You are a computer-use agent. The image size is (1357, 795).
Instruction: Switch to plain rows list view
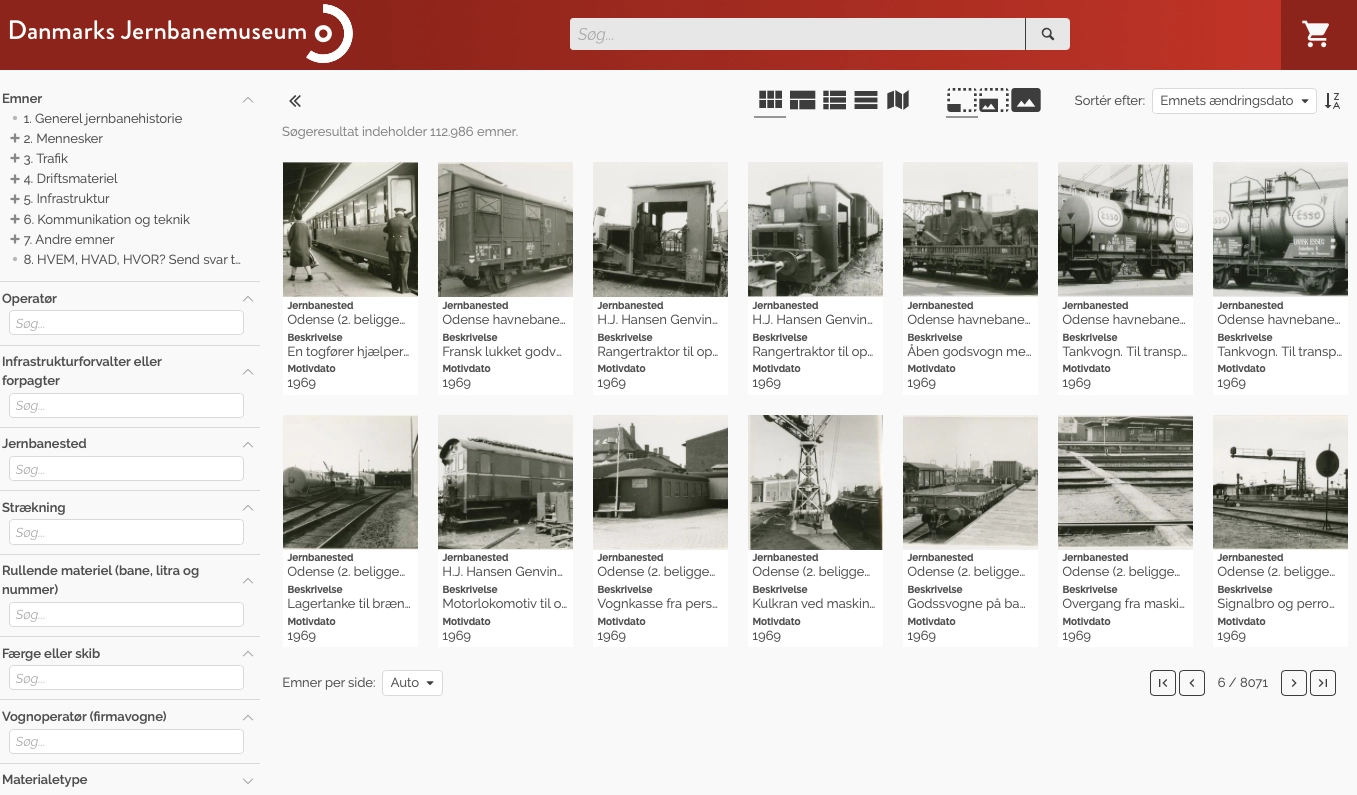pyautogui.click(x=866, y=100)
